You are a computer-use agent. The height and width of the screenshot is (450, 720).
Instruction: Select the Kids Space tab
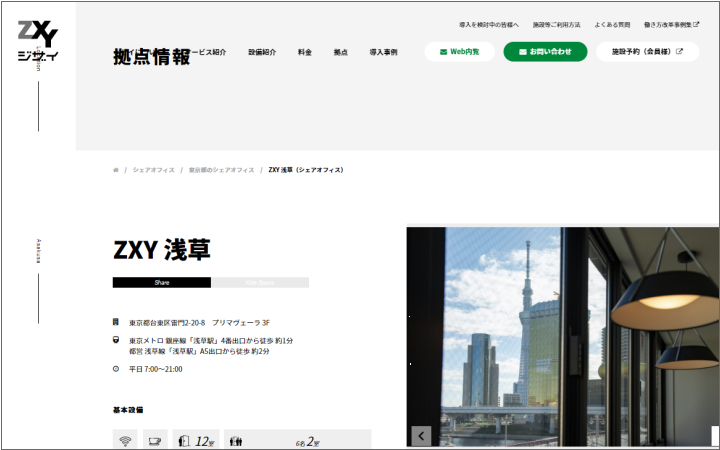260,282
